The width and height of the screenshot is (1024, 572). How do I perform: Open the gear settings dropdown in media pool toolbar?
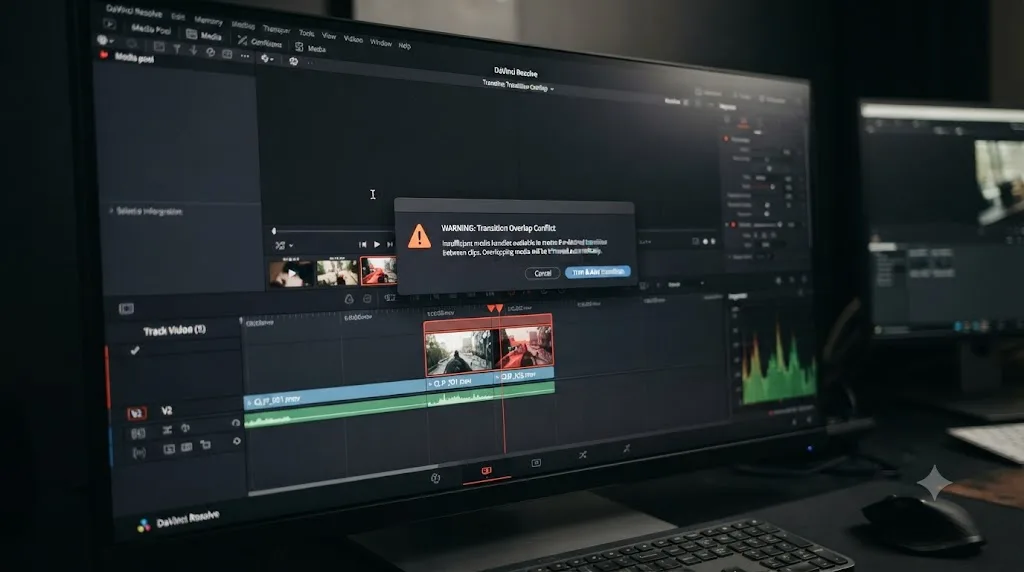267,59
